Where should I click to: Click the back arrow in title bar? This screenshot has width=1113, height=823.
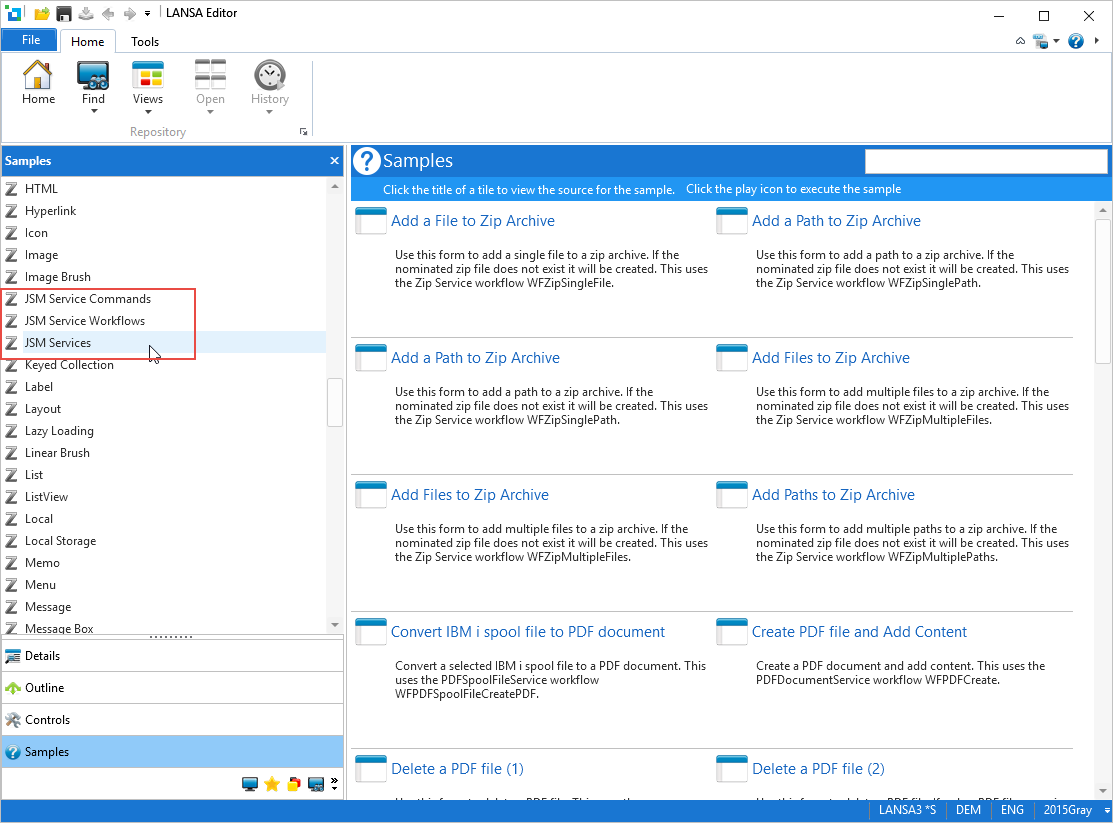pyautogui.click(x=108, y=13)
